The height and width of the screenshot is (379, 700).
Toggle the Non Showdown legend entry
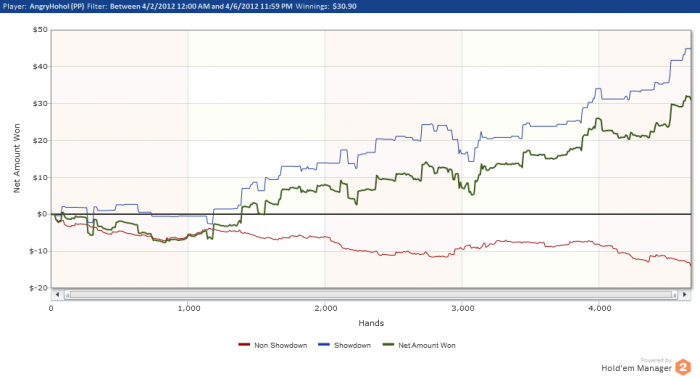click(x=273, y=345)
